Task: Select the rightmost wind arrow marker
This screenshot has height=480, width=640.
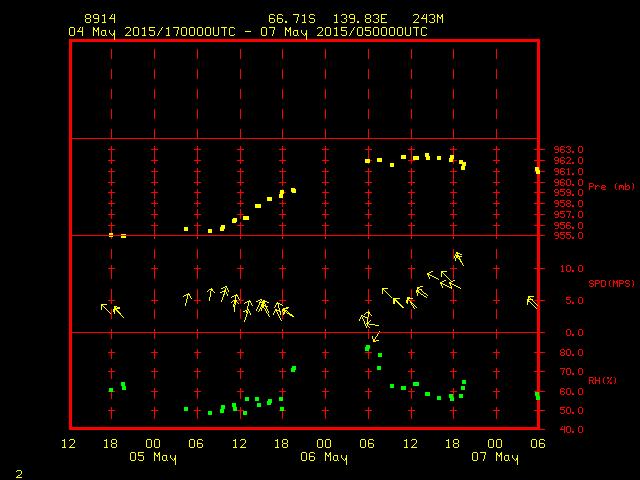Action: tap(532, 300)
